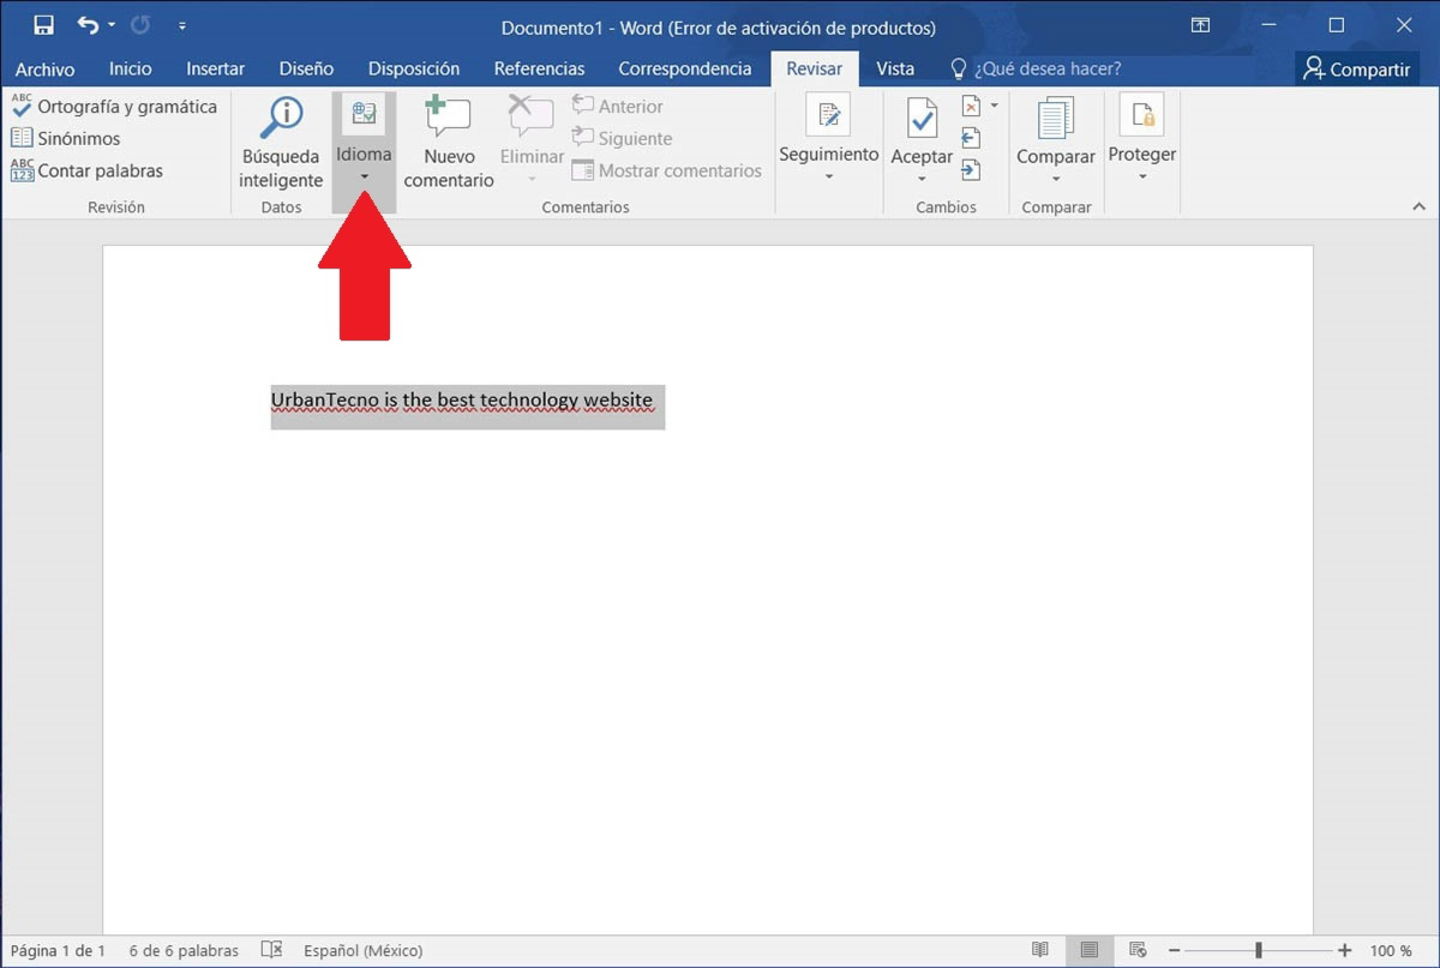This screenshot has width=1440, height=968.
Task: Go to previous change icon
Action: coord(971,138)
